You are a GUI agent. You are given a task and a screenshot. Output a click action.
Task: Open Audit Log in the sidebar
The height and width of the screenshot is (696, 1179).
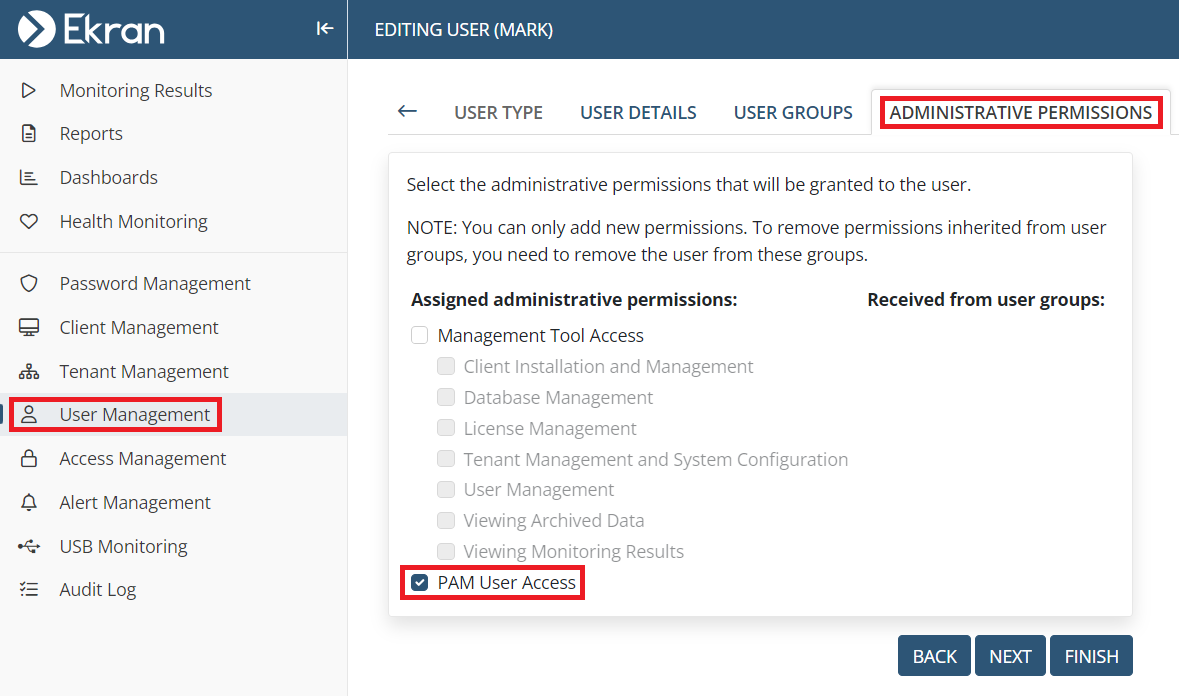click(x=97, y=590)
